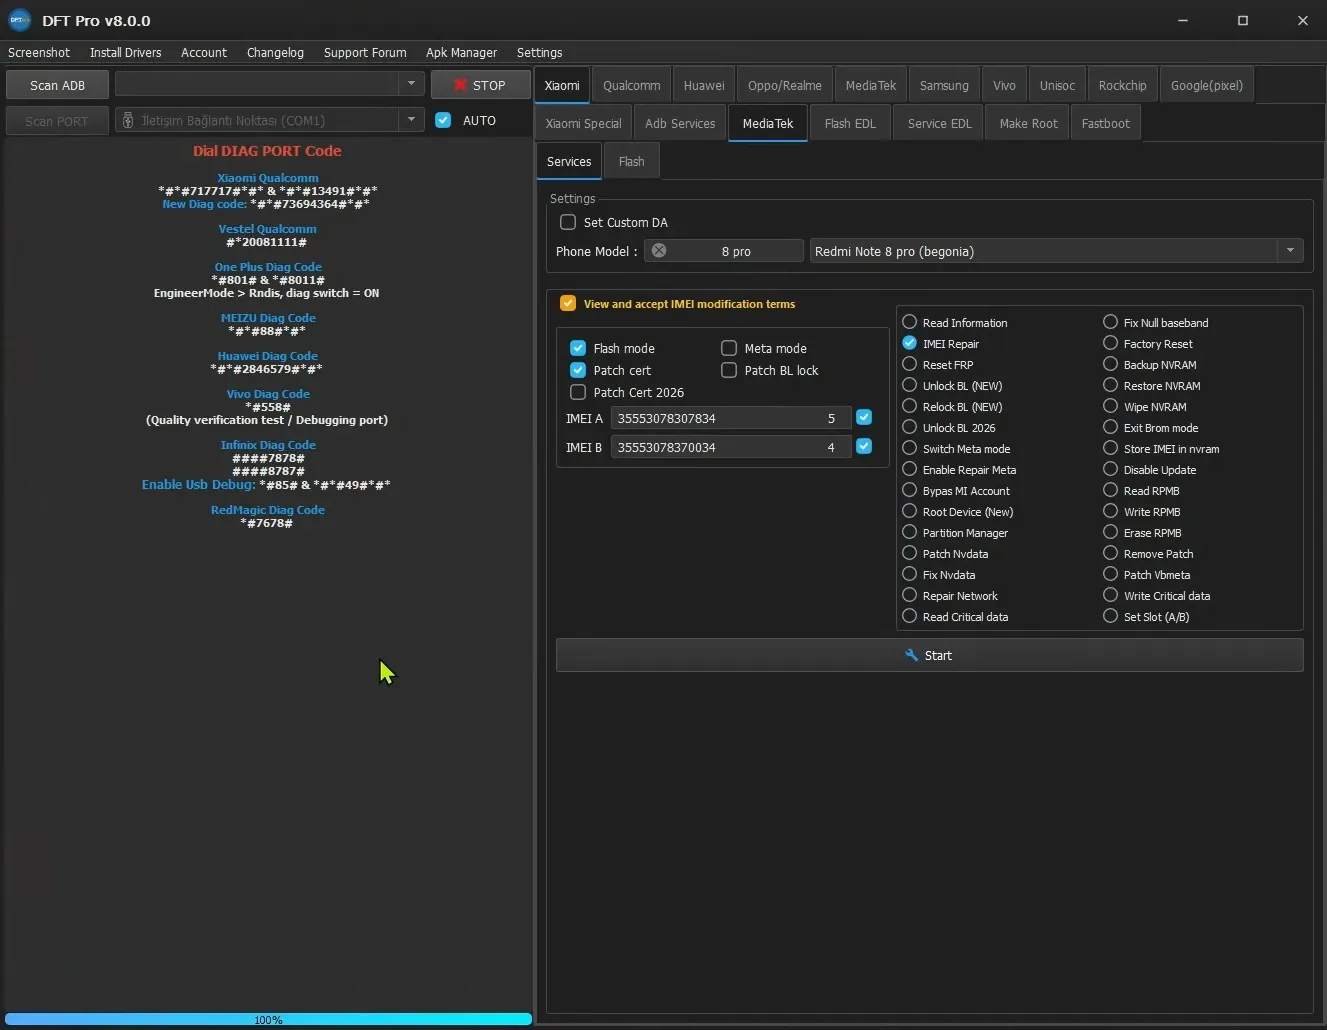Open the Redmi Note 8 pro model dropdown
1327x1030 pixels.
(x=1290, y=251)
